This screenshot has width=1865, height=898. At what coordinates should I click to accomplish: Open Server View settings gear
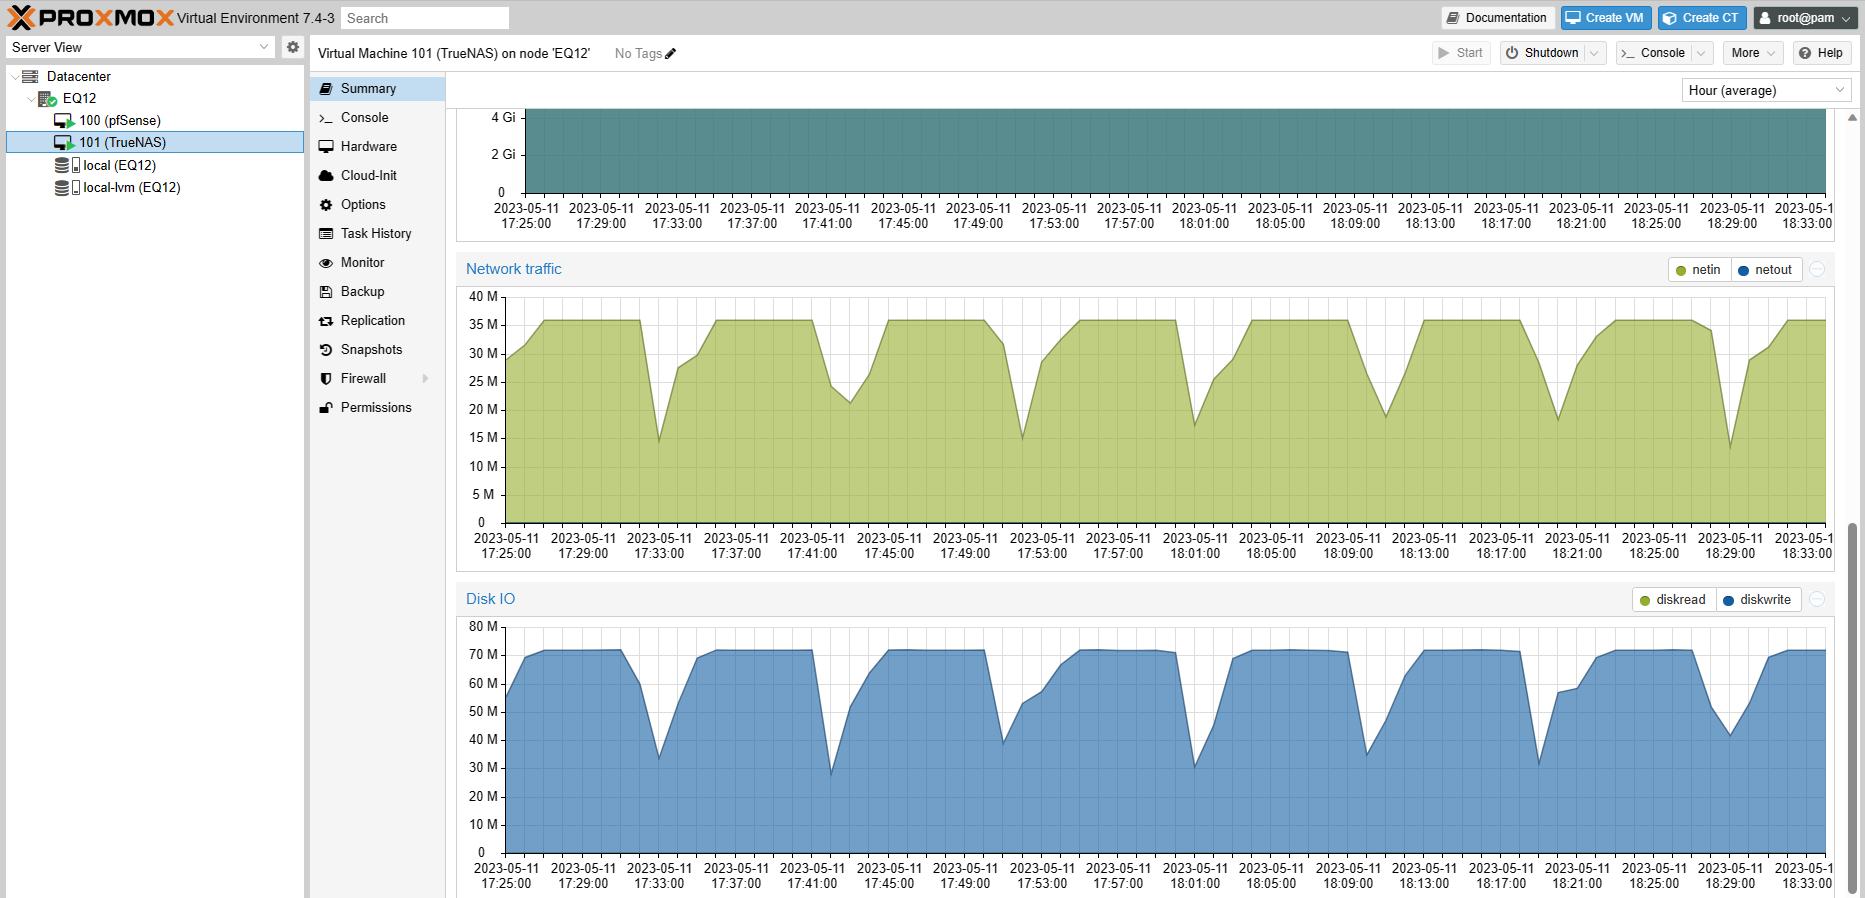293,47
